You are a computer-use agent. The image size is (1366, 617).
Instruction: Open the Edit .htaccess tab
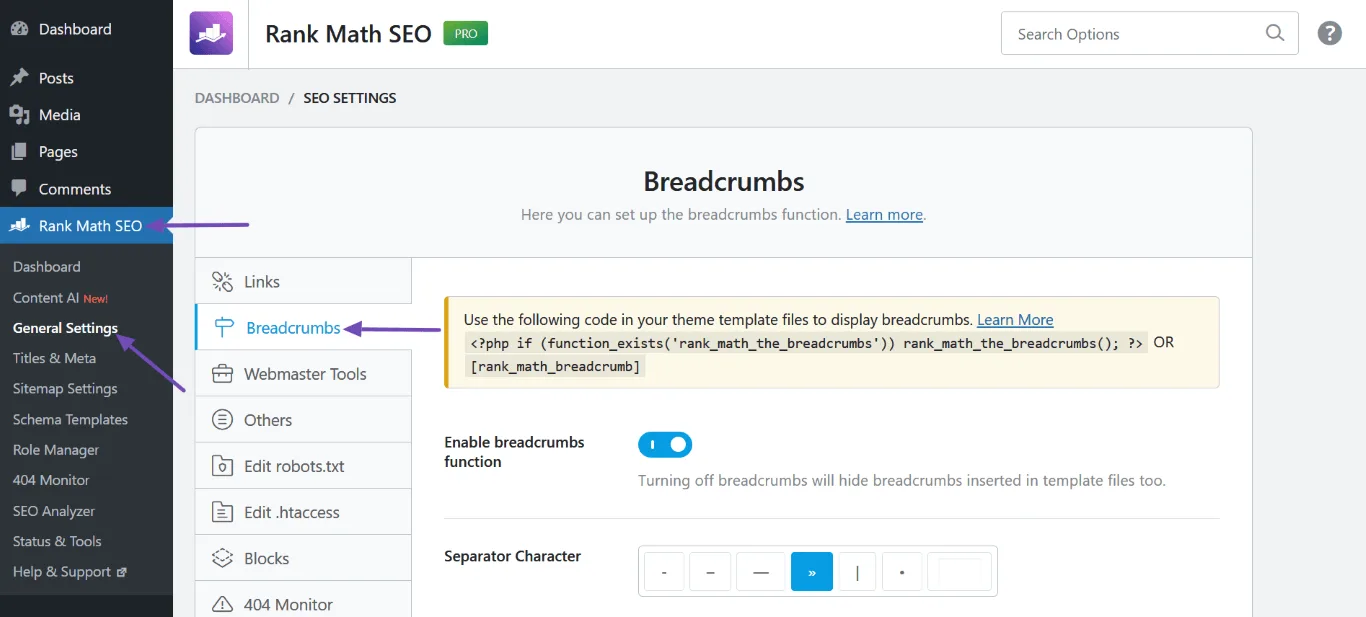[x=303, y=511]
